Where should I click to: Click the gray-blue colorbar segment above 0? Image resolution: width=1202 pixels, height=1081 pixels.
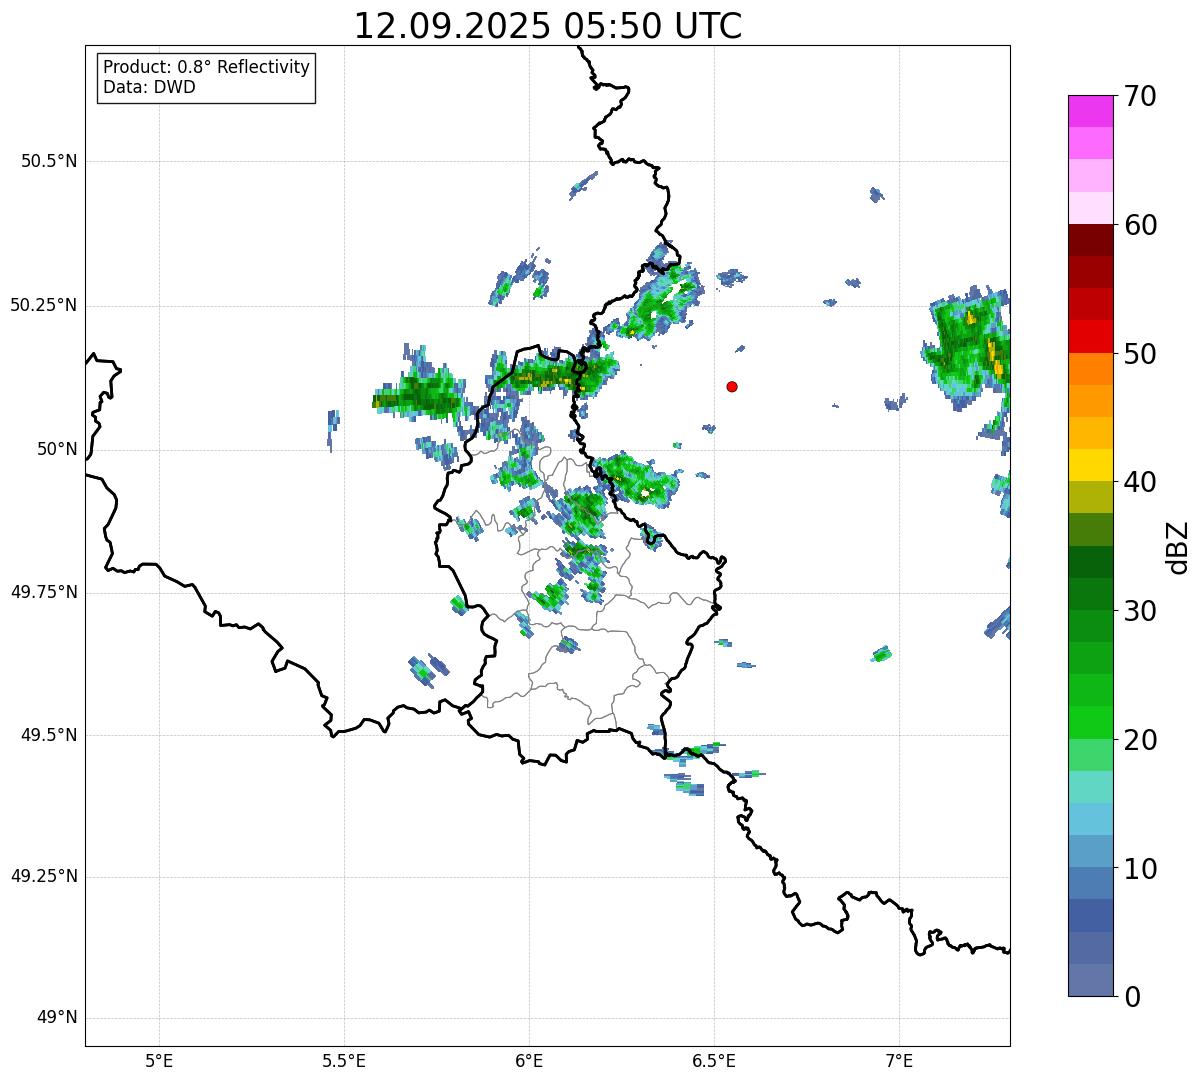[1090, 980]
